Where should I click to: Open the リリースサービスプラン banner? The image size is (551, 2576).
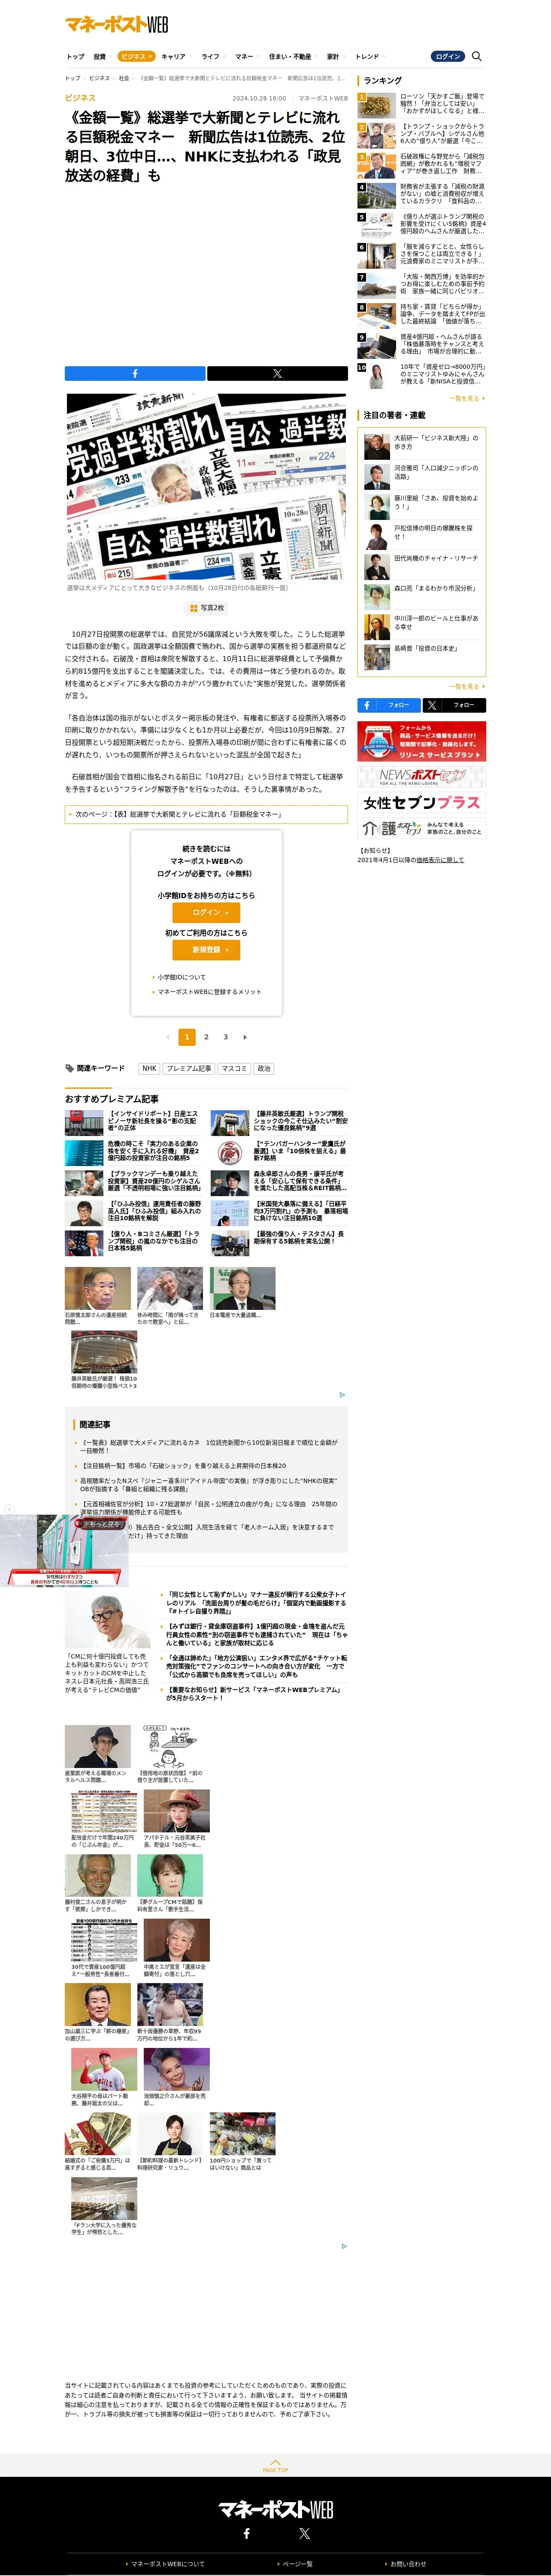422,741
